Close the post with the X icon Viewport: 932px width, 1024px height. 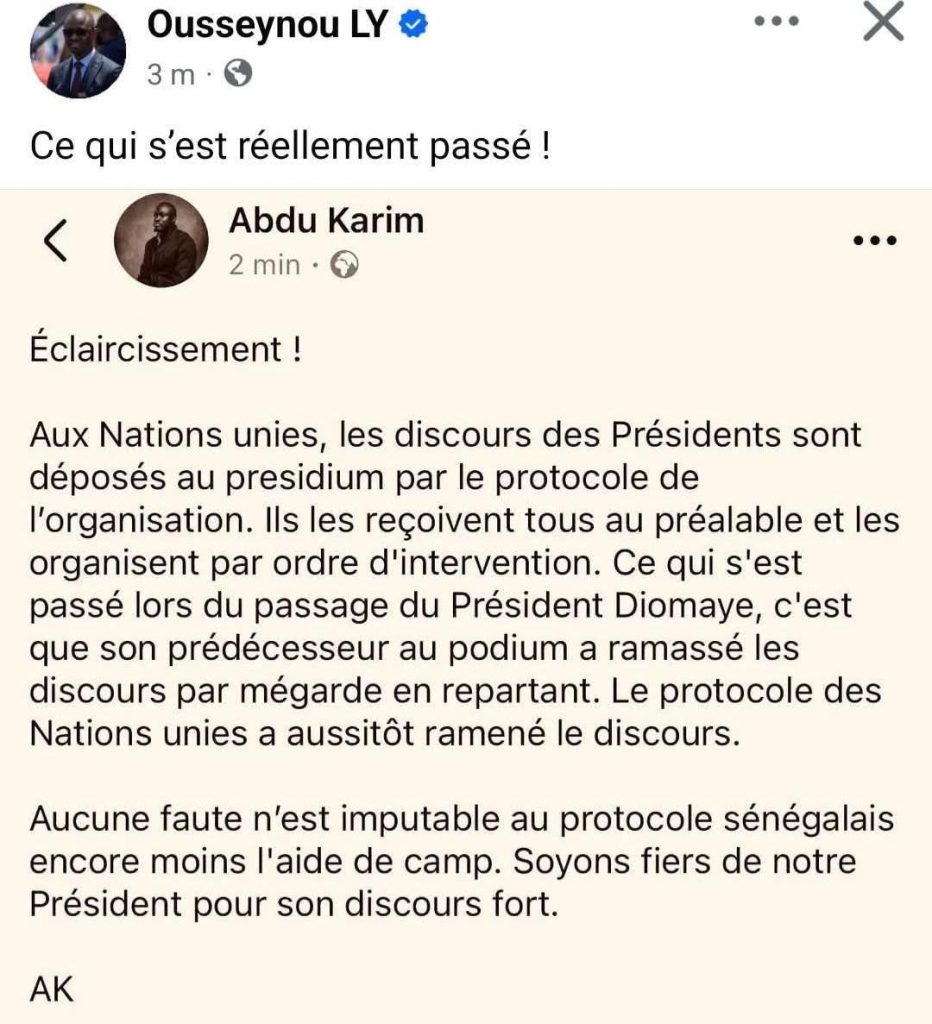point(882,24)
